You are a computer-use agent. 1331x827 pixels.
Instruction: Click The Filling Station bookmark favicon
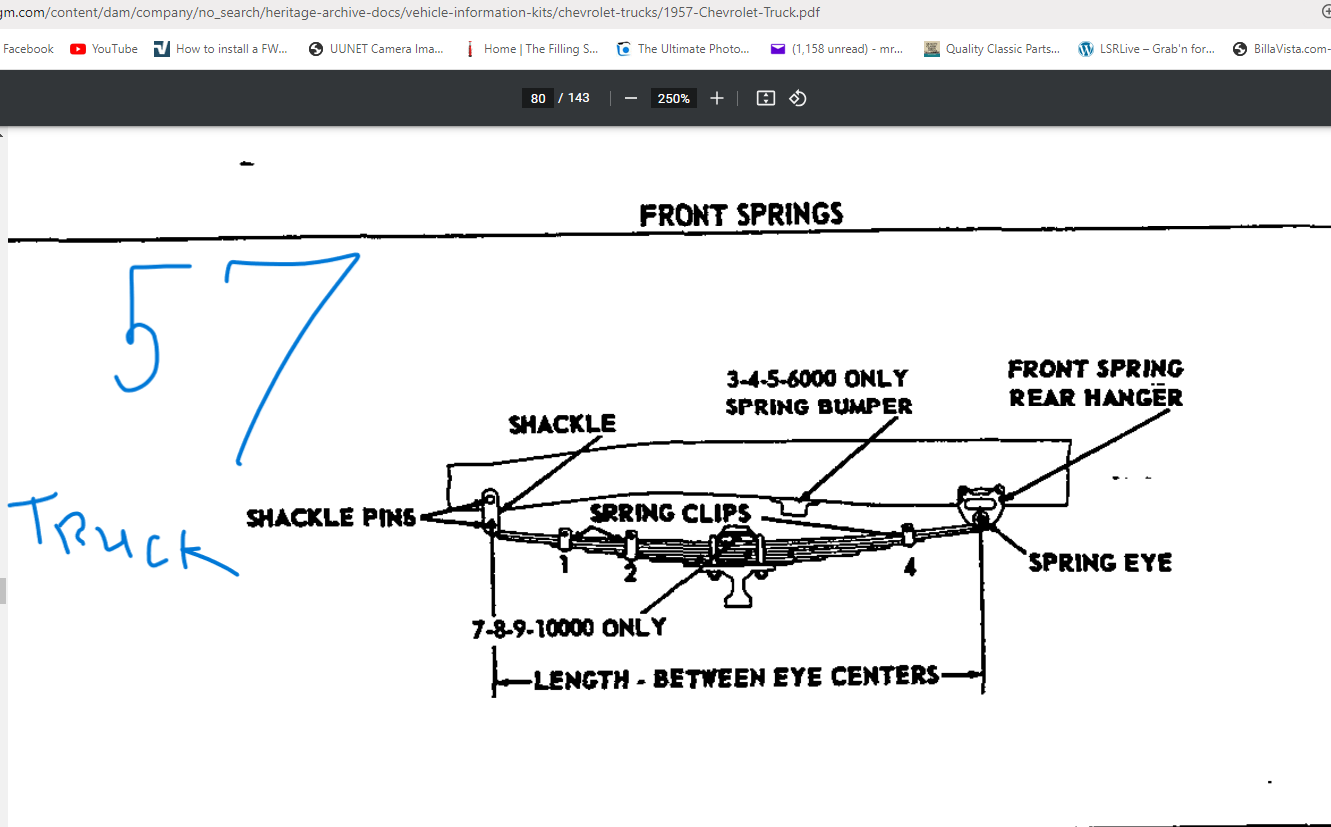[x=470, y=49]
